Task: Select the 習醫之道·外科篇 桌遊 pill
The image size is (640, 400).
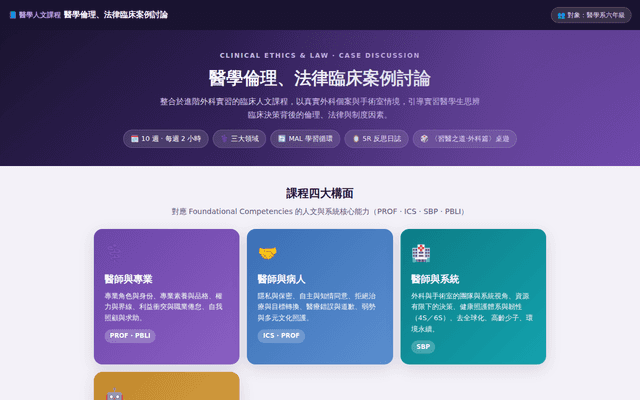Action: pyautogui.click(x=464, y=139)
